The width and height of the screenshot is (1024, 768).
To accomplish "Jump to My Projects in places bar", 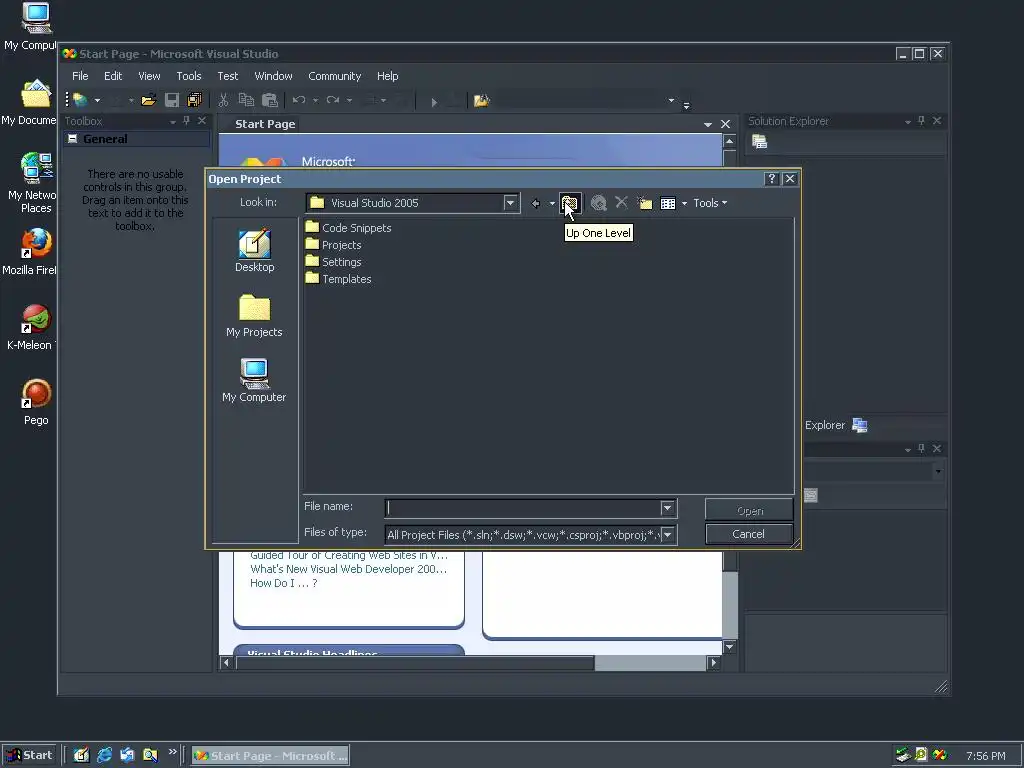I will point(255,315).
